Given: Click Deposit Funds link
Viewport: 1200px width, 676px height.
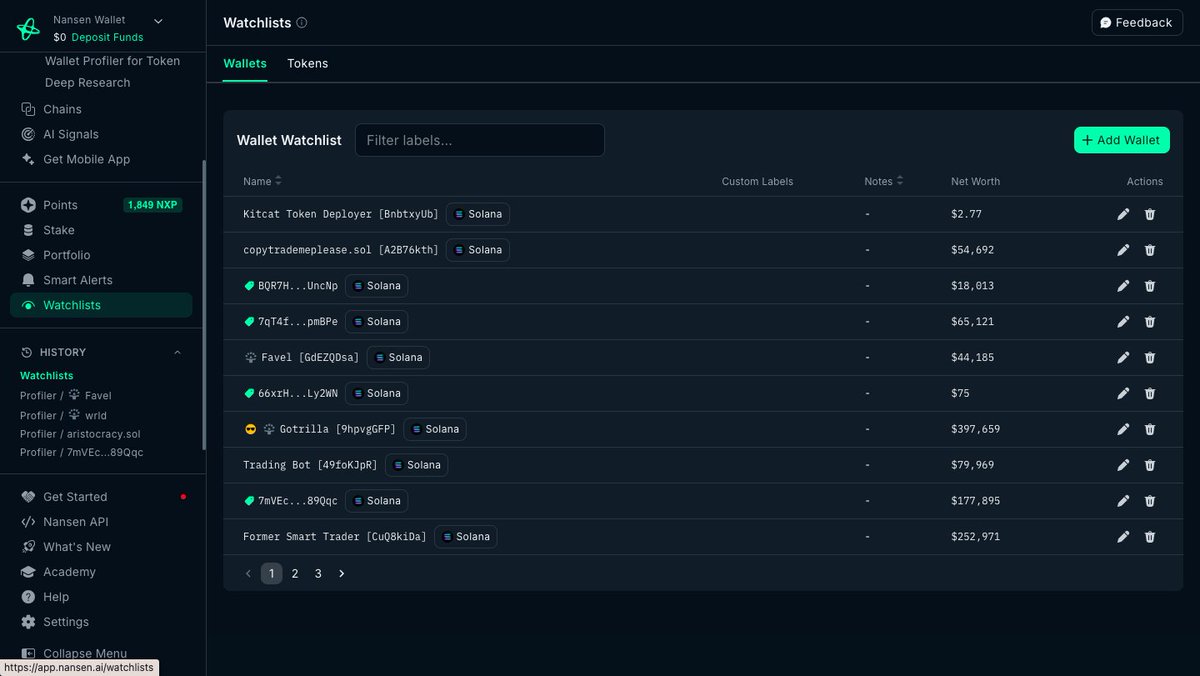Looking at the screenshot, I should click(x=107, y=37).
